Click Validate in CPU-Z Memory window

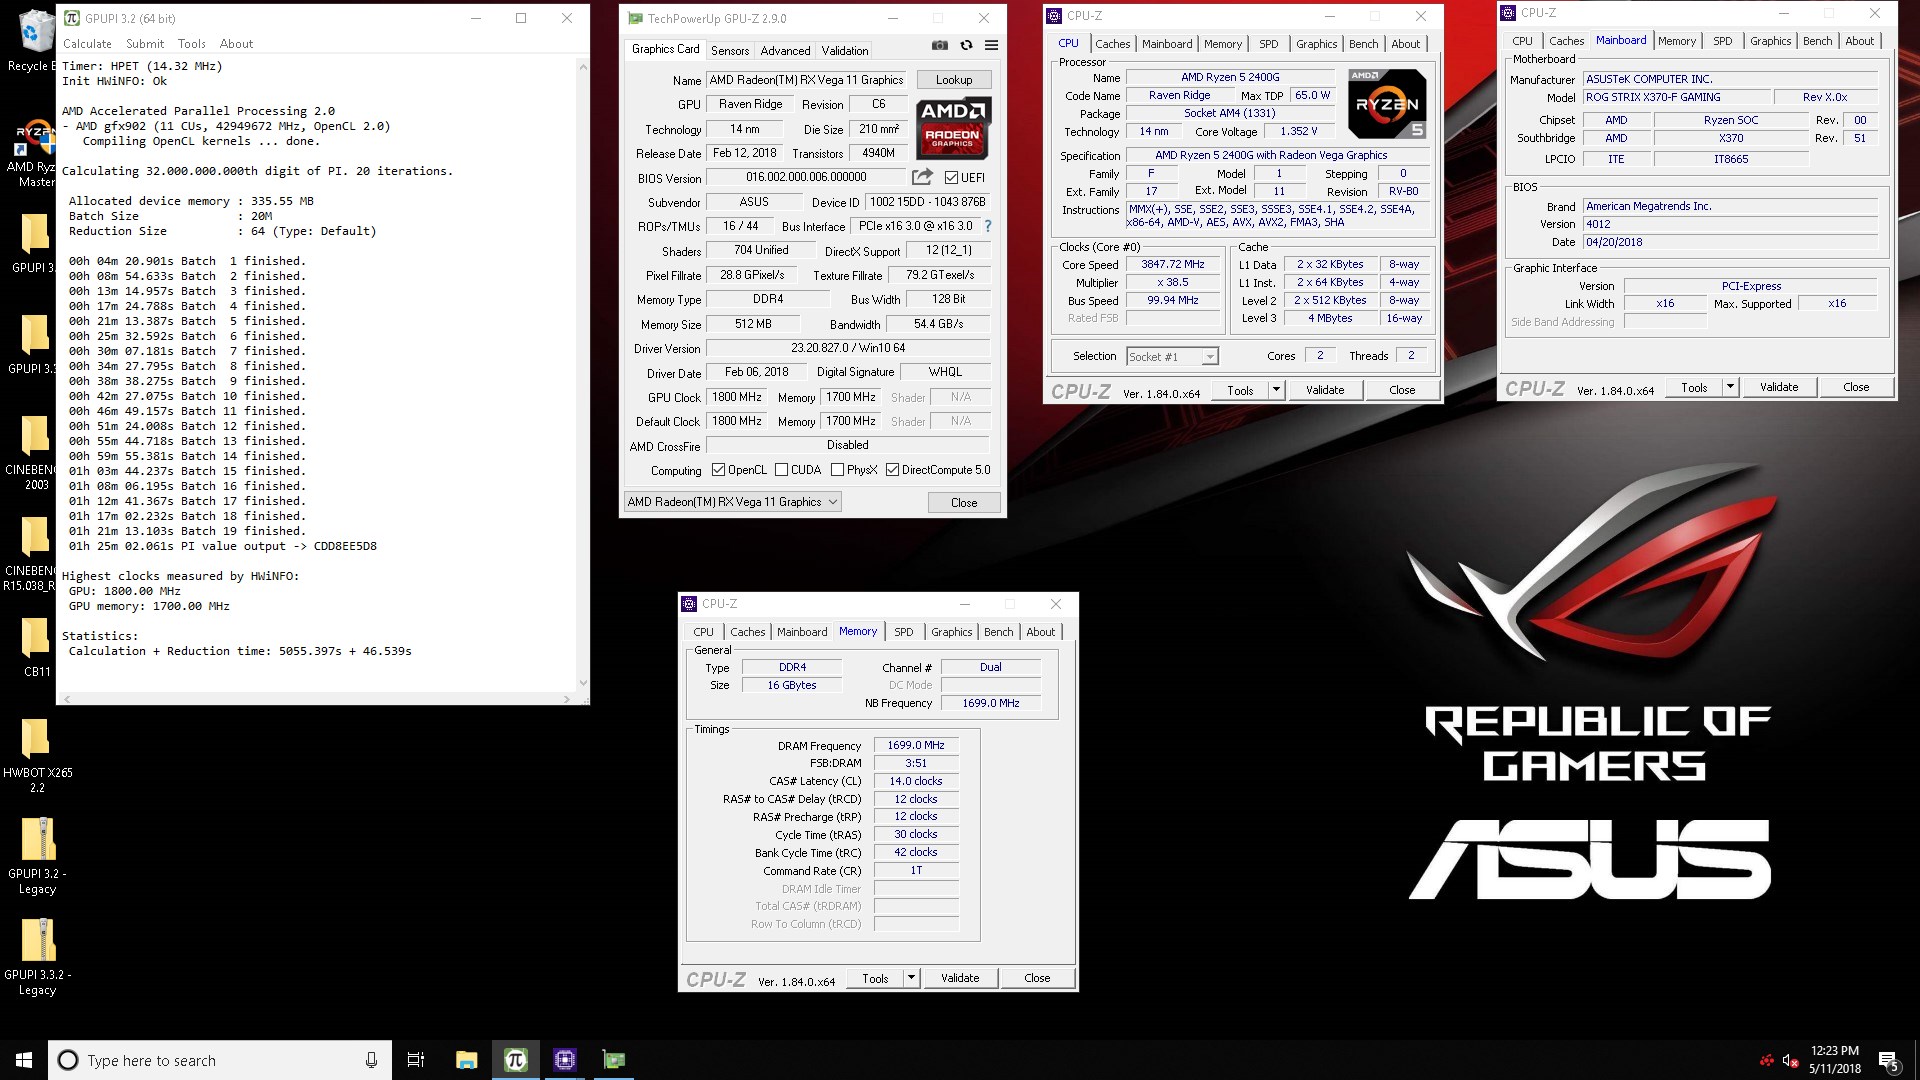tap(960, 978)
